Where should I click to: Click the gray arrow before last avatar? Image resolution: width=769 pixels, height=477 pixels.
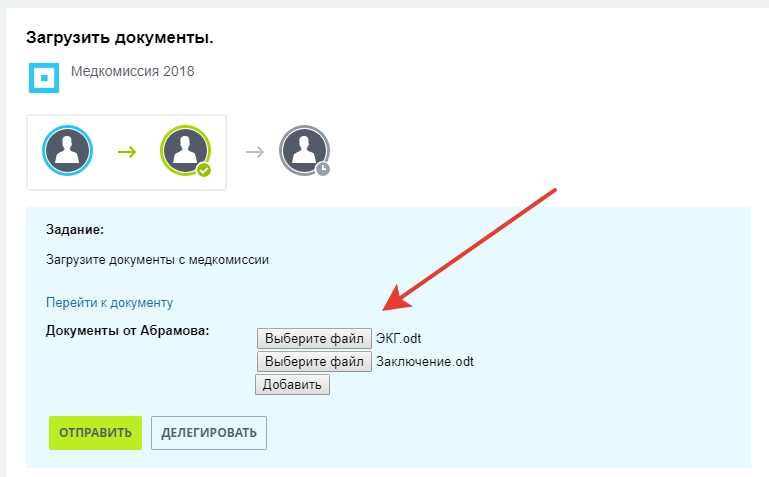[x=255, y=152]
